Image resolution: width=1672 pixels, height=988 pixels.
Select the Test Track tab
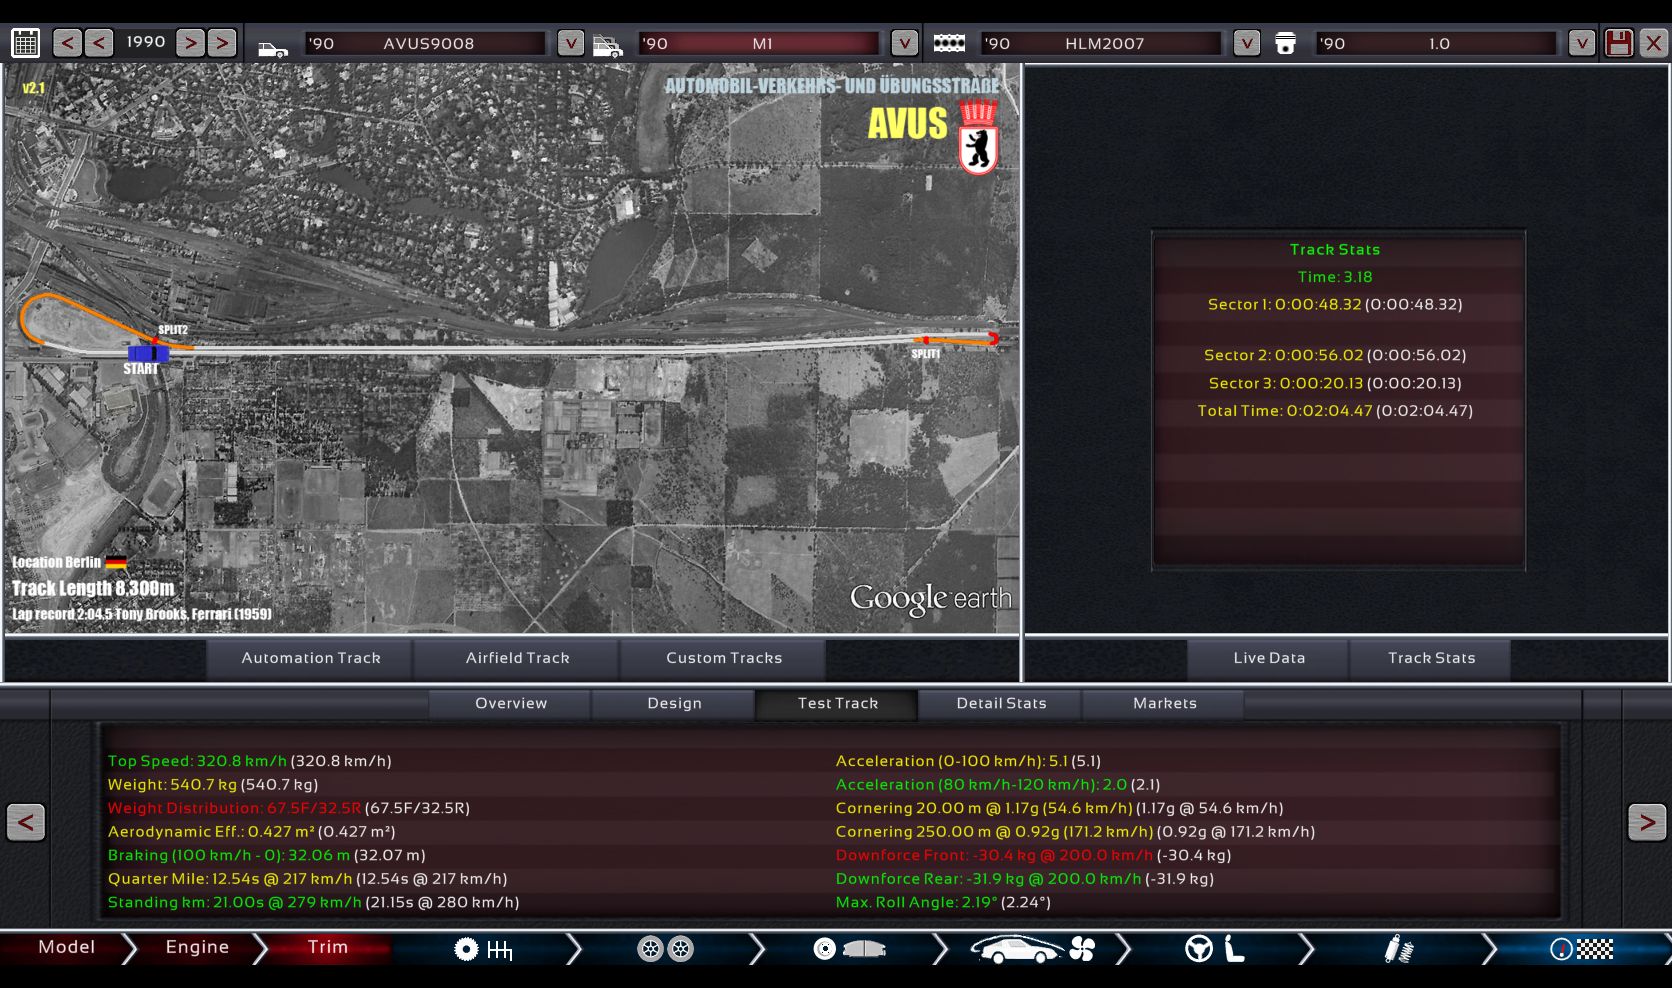837,704
